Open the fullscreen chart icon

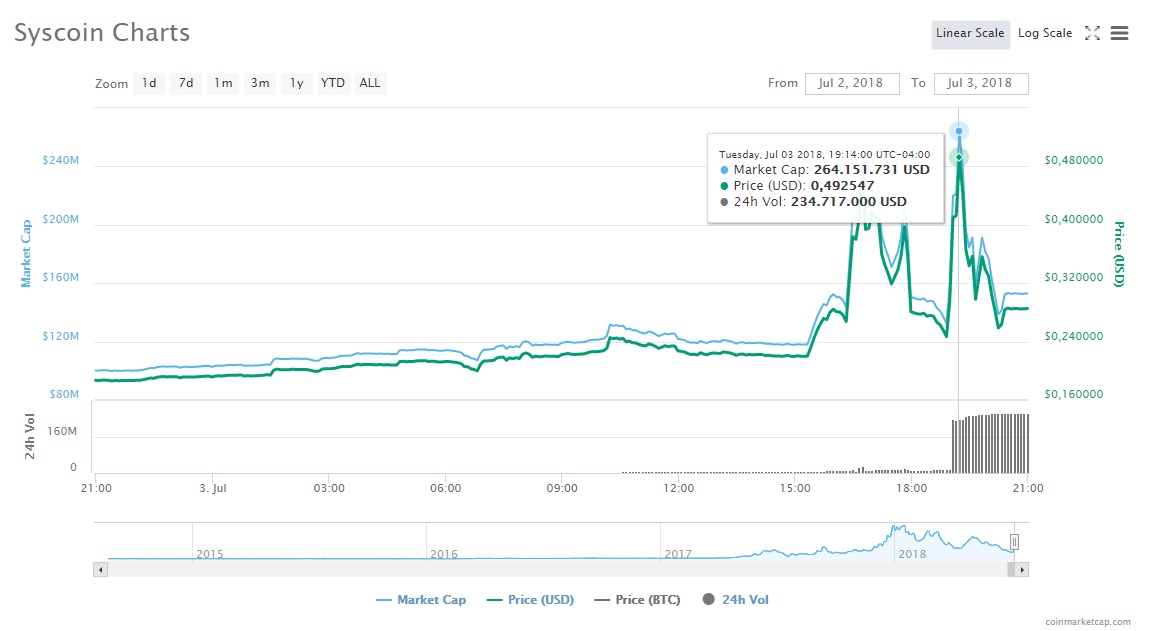(1092, 33)
